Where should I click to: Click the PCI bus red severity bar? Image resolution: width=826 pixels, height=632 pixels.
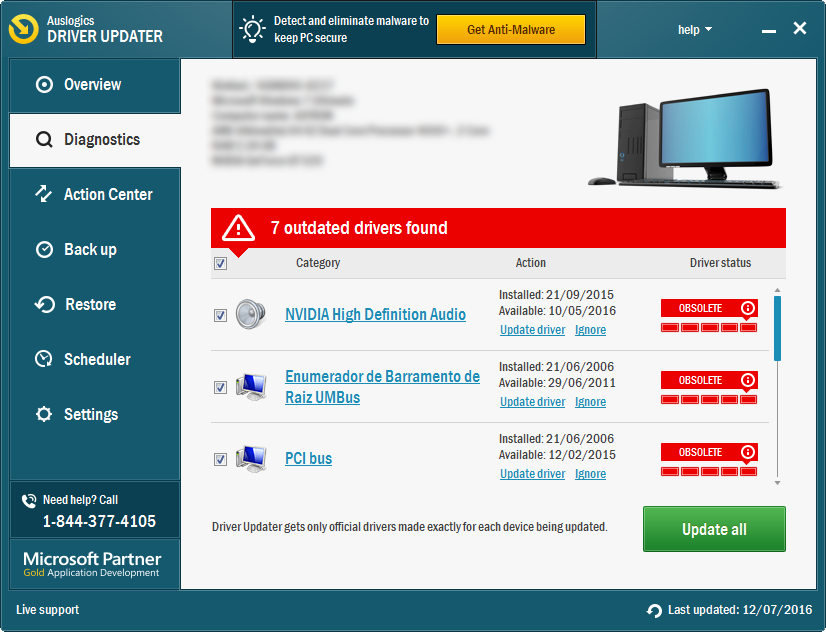[x=709, y=471]
